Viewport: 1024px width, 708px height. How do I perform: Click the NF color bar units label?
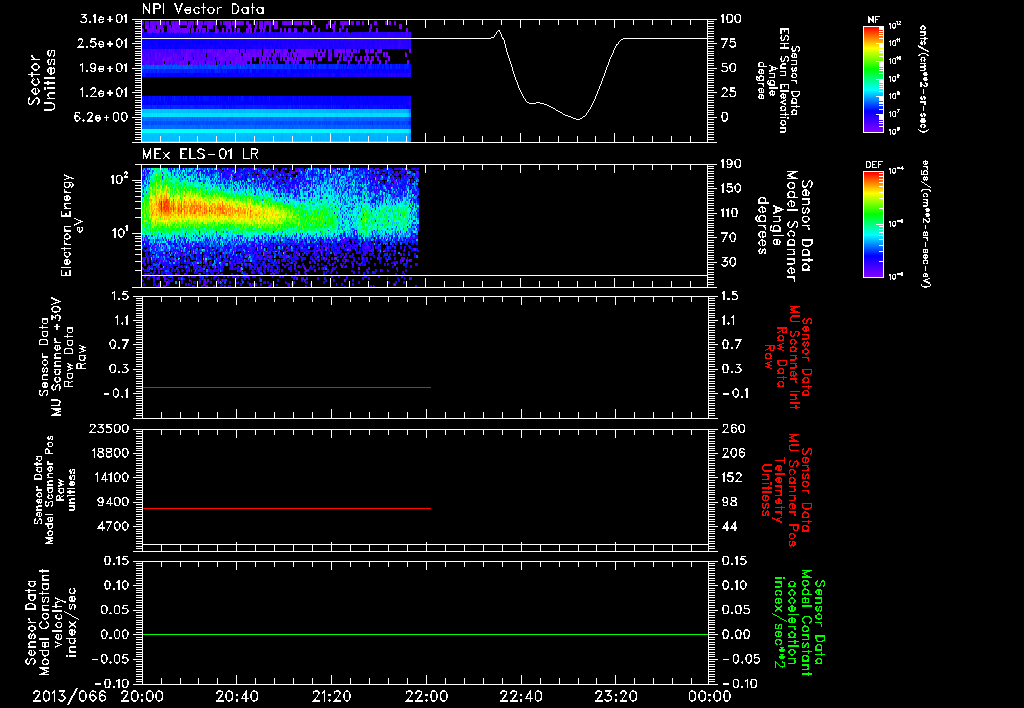[923, 78]
